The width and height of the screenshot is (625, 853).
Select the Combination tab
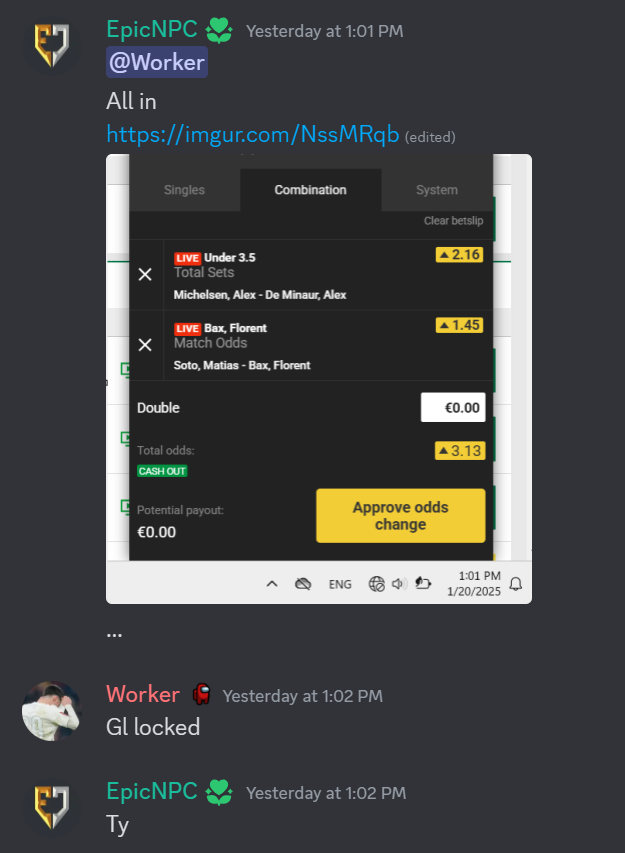pyautogui.click(x=311, y=190)
